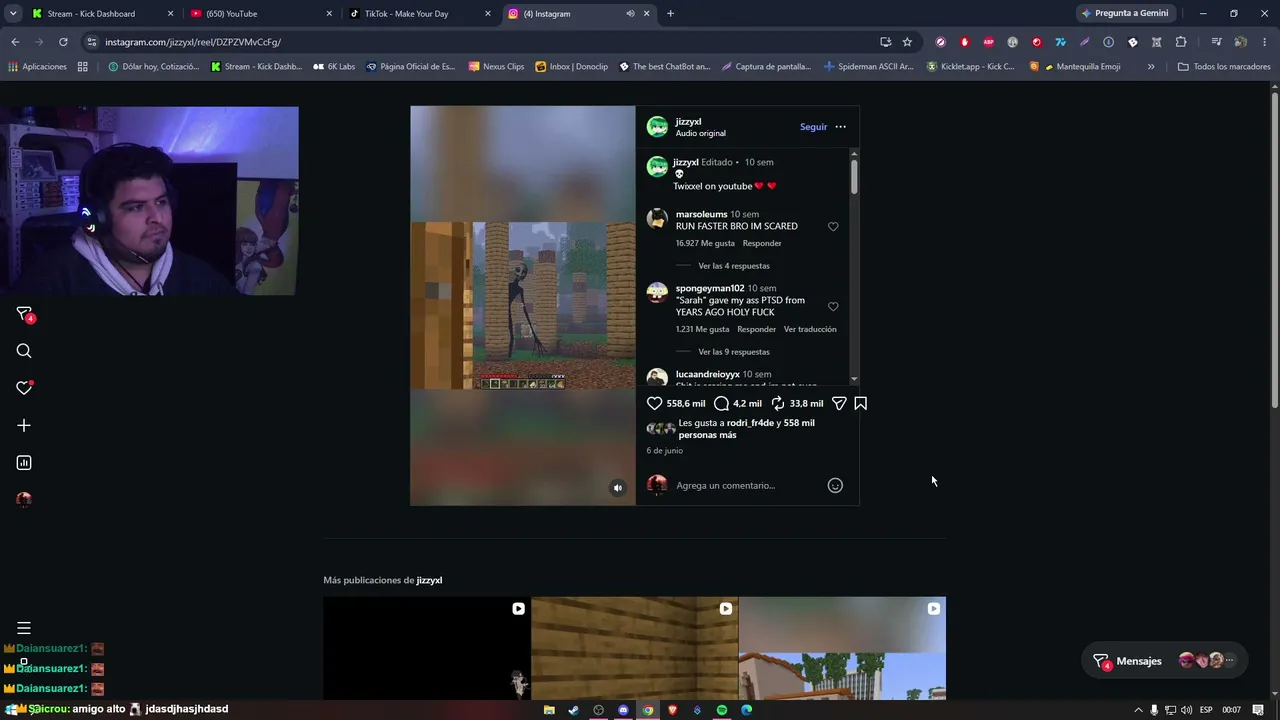Create a new post with plus icon
Screen dimensions: 1280x720
[x=24, y=425]
